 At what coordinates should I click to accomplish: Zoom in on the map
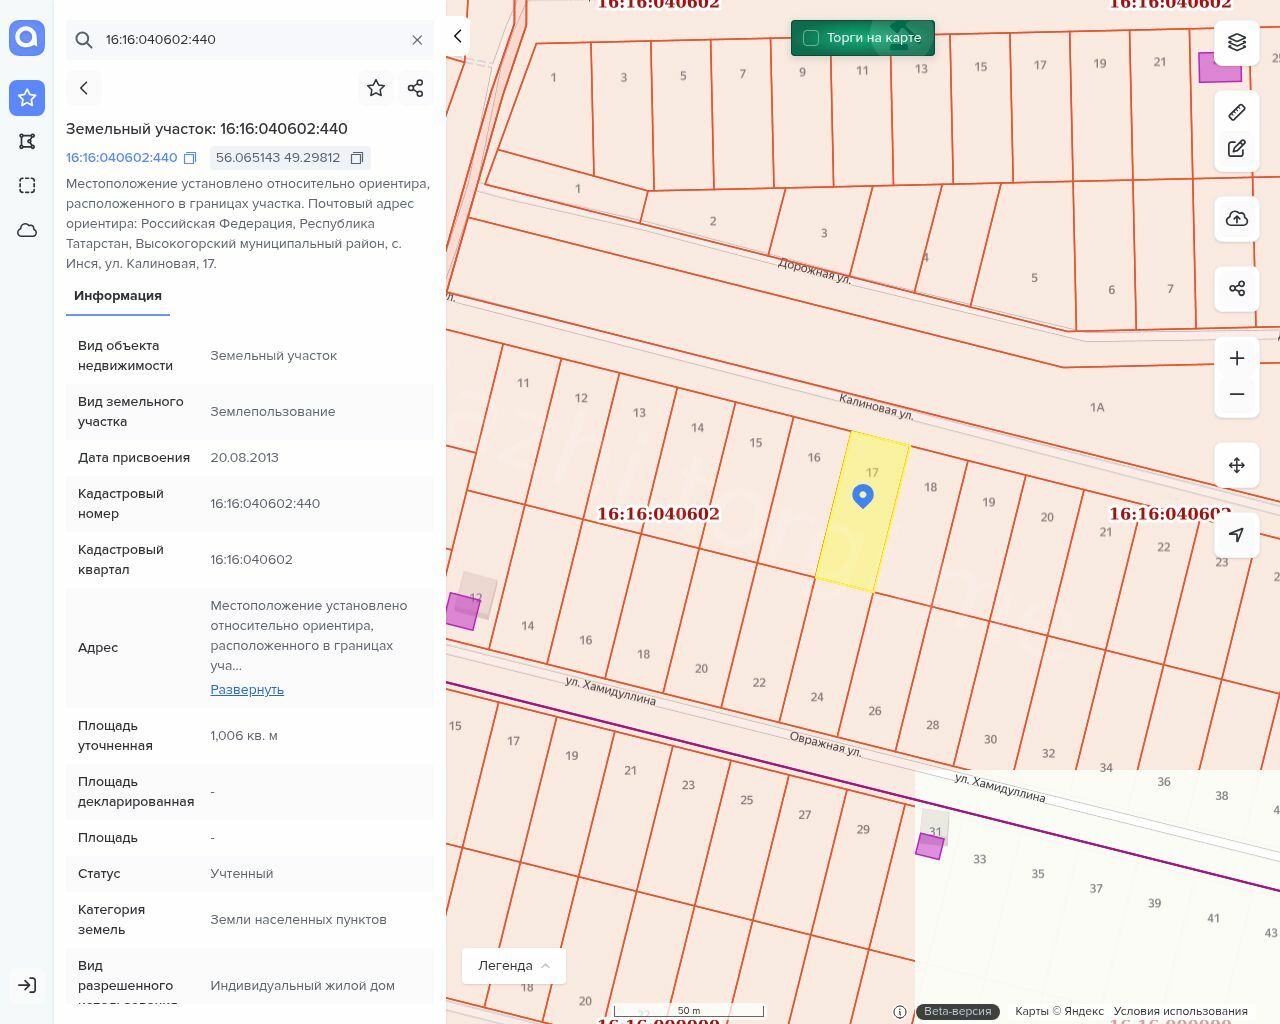tap(1236, 359)
